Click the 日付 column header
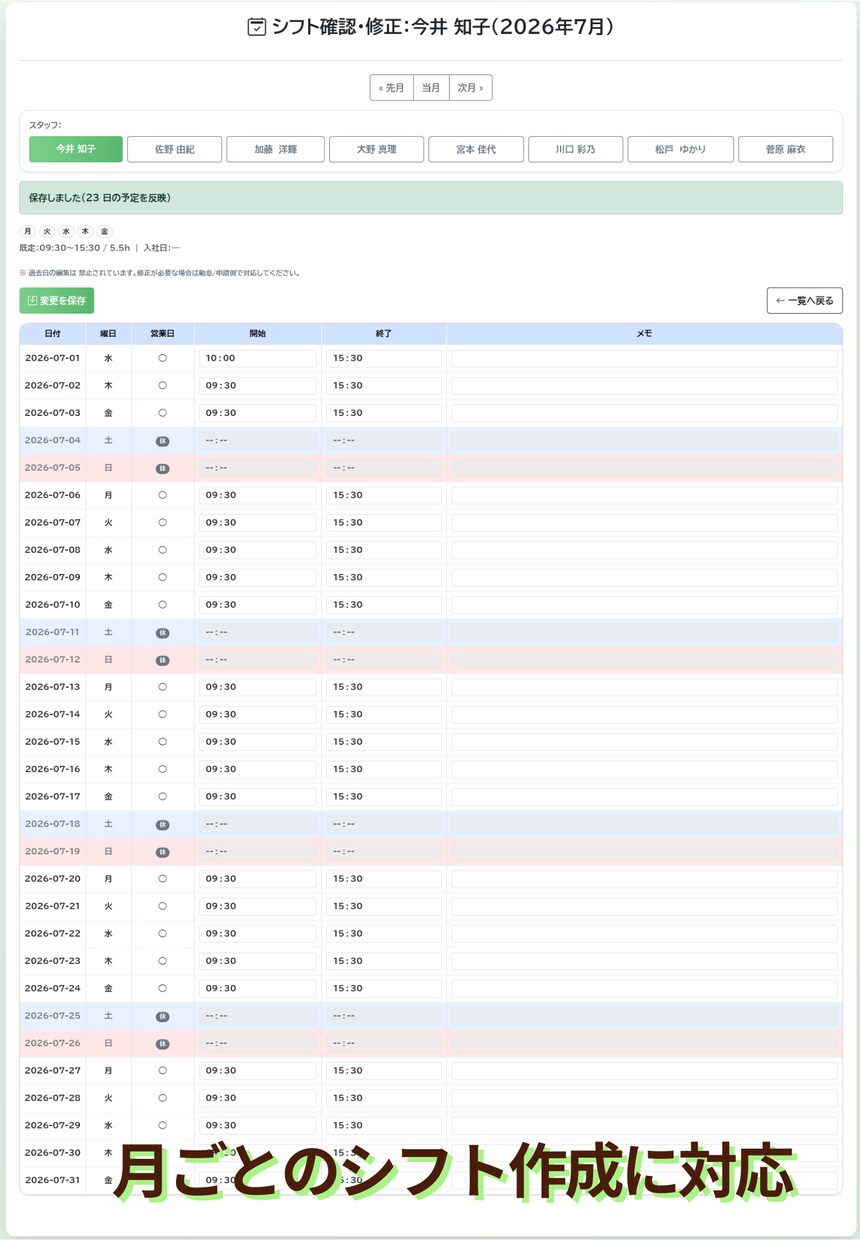 [x=52, y=333]
